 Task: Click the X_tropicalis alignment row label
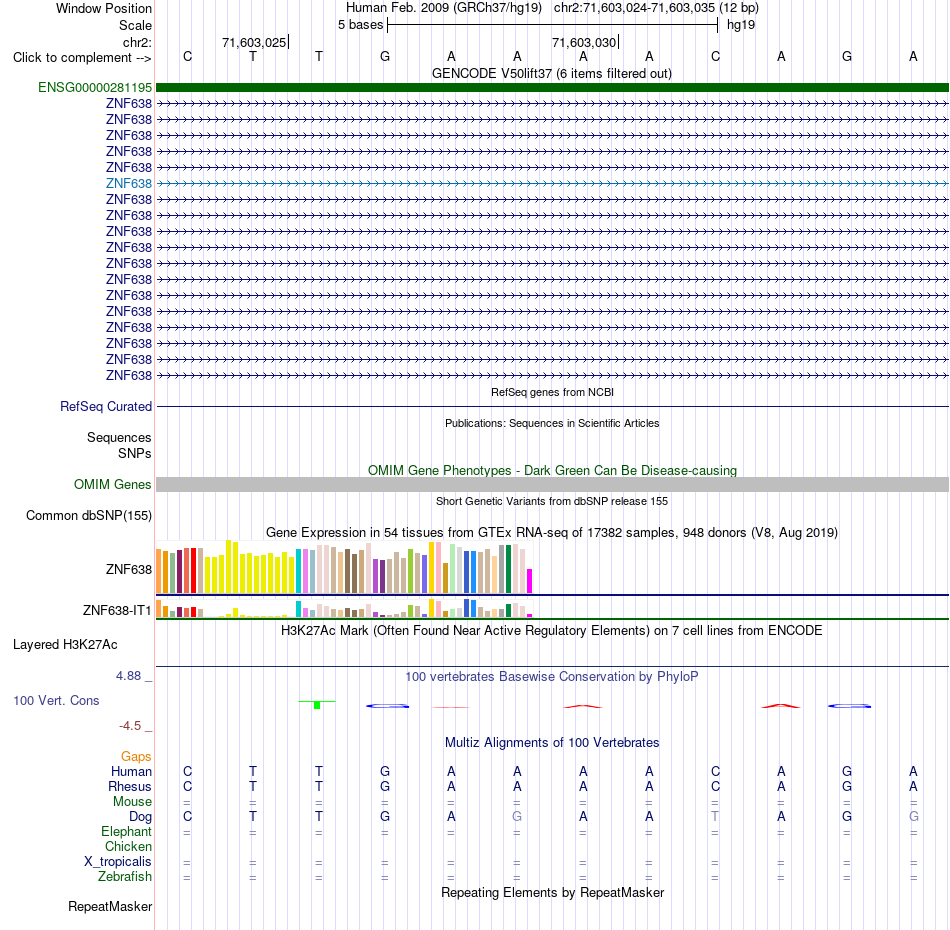coord(118,862)
